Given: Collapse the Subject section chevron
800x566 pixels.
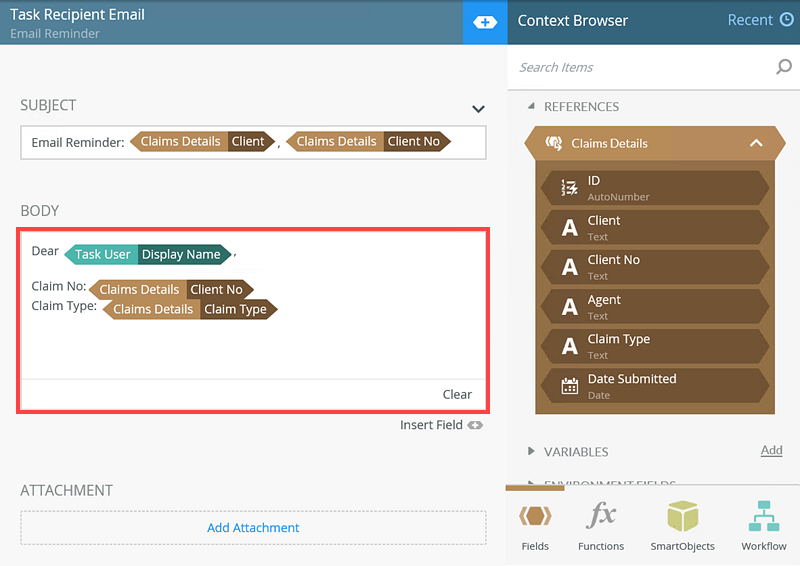Looking at the screenshot, I should coord(478,109).
